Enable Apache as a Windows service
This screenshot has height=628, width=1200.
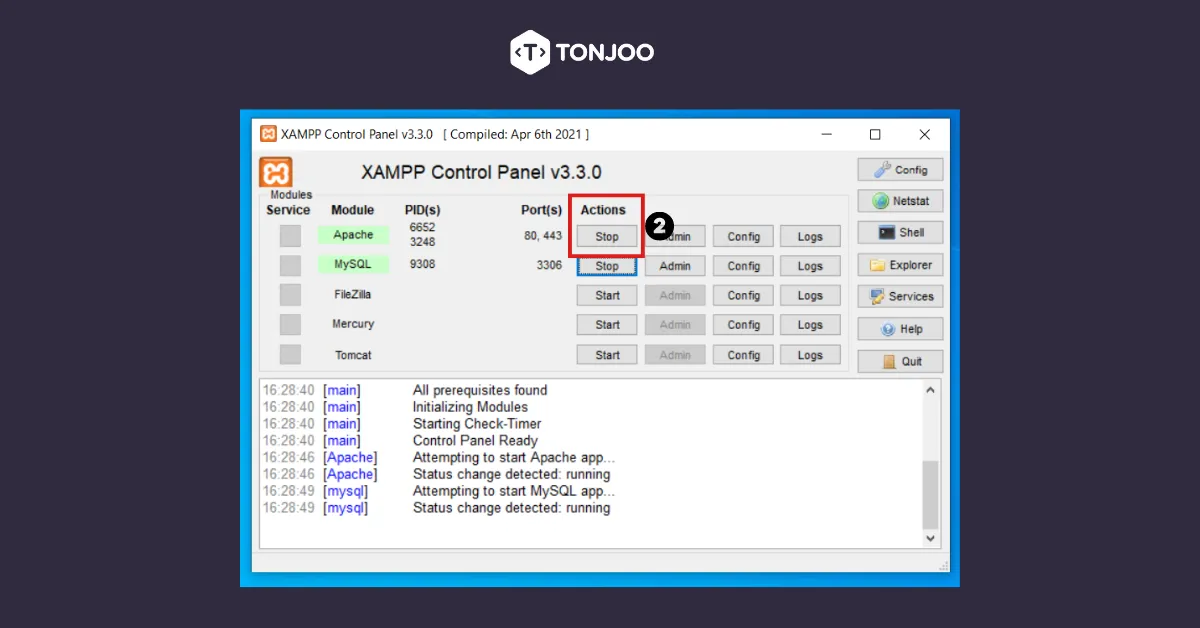pyautogui.click(x=290, y=235)
